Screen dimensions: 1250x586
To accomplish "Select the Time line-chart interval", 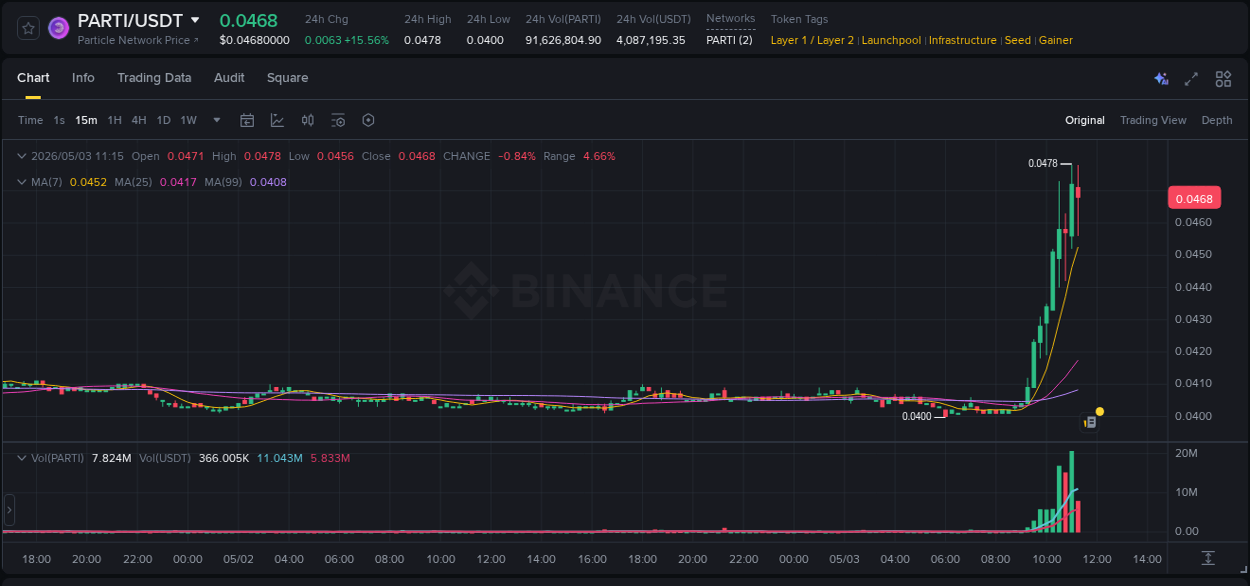I will click(x=30, y=120).
